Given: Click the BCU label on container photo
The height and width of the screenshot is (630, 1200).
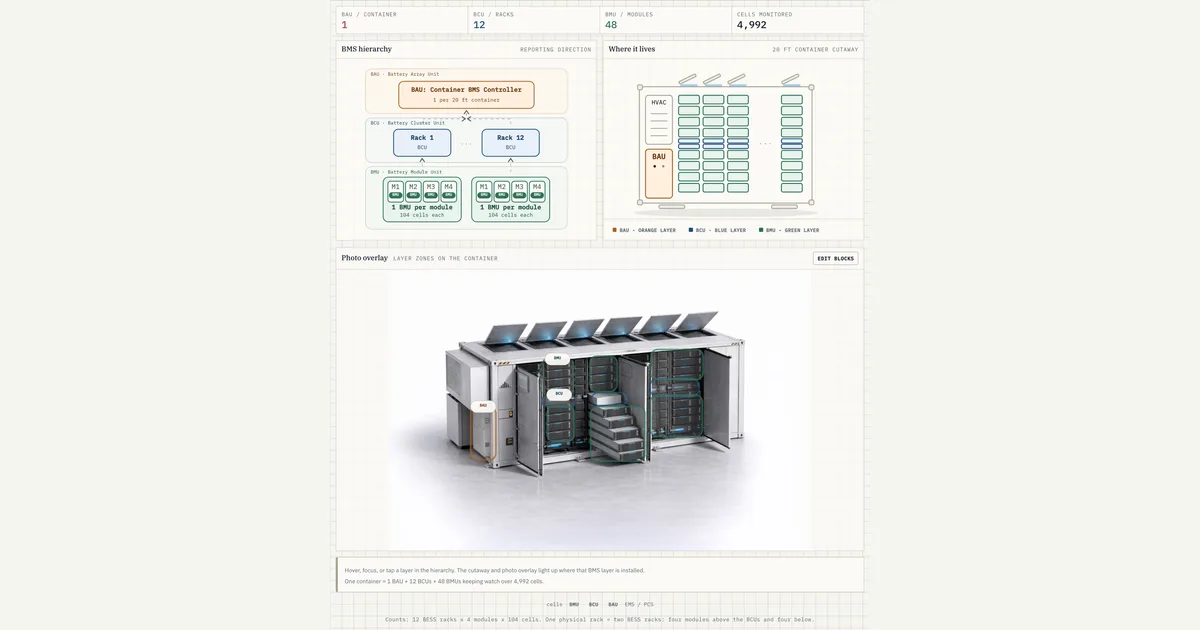Looking at the screenshot, I should (559, 394).
